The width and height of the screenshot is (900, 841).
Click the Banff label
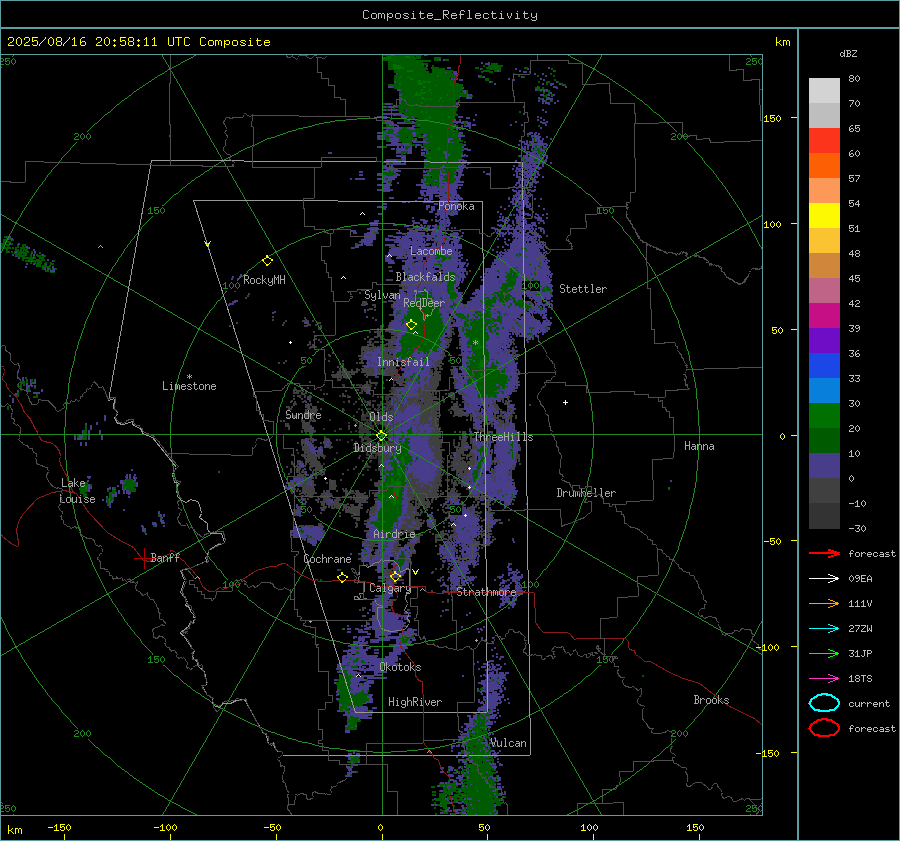point(165,557)
